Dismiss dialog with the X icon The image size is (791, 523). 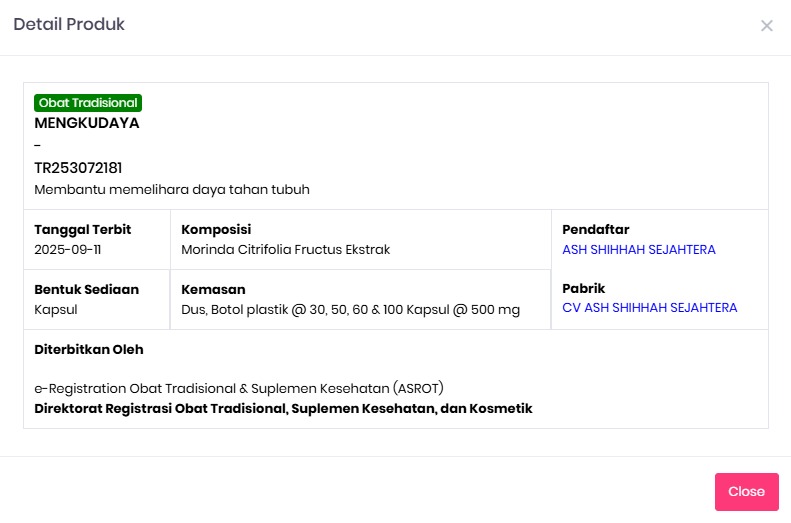point(767,26)
